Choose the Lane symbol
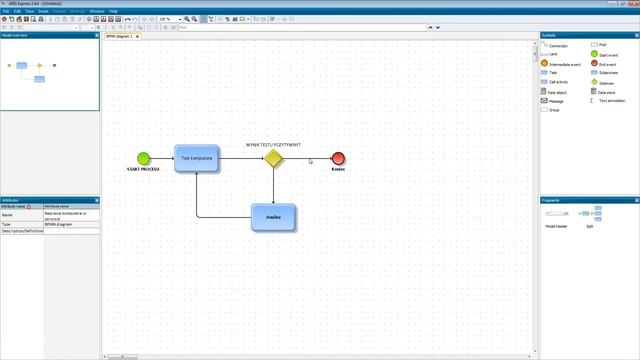The width and height of the screenshot is (640, 360). click(x=549, y=54)
